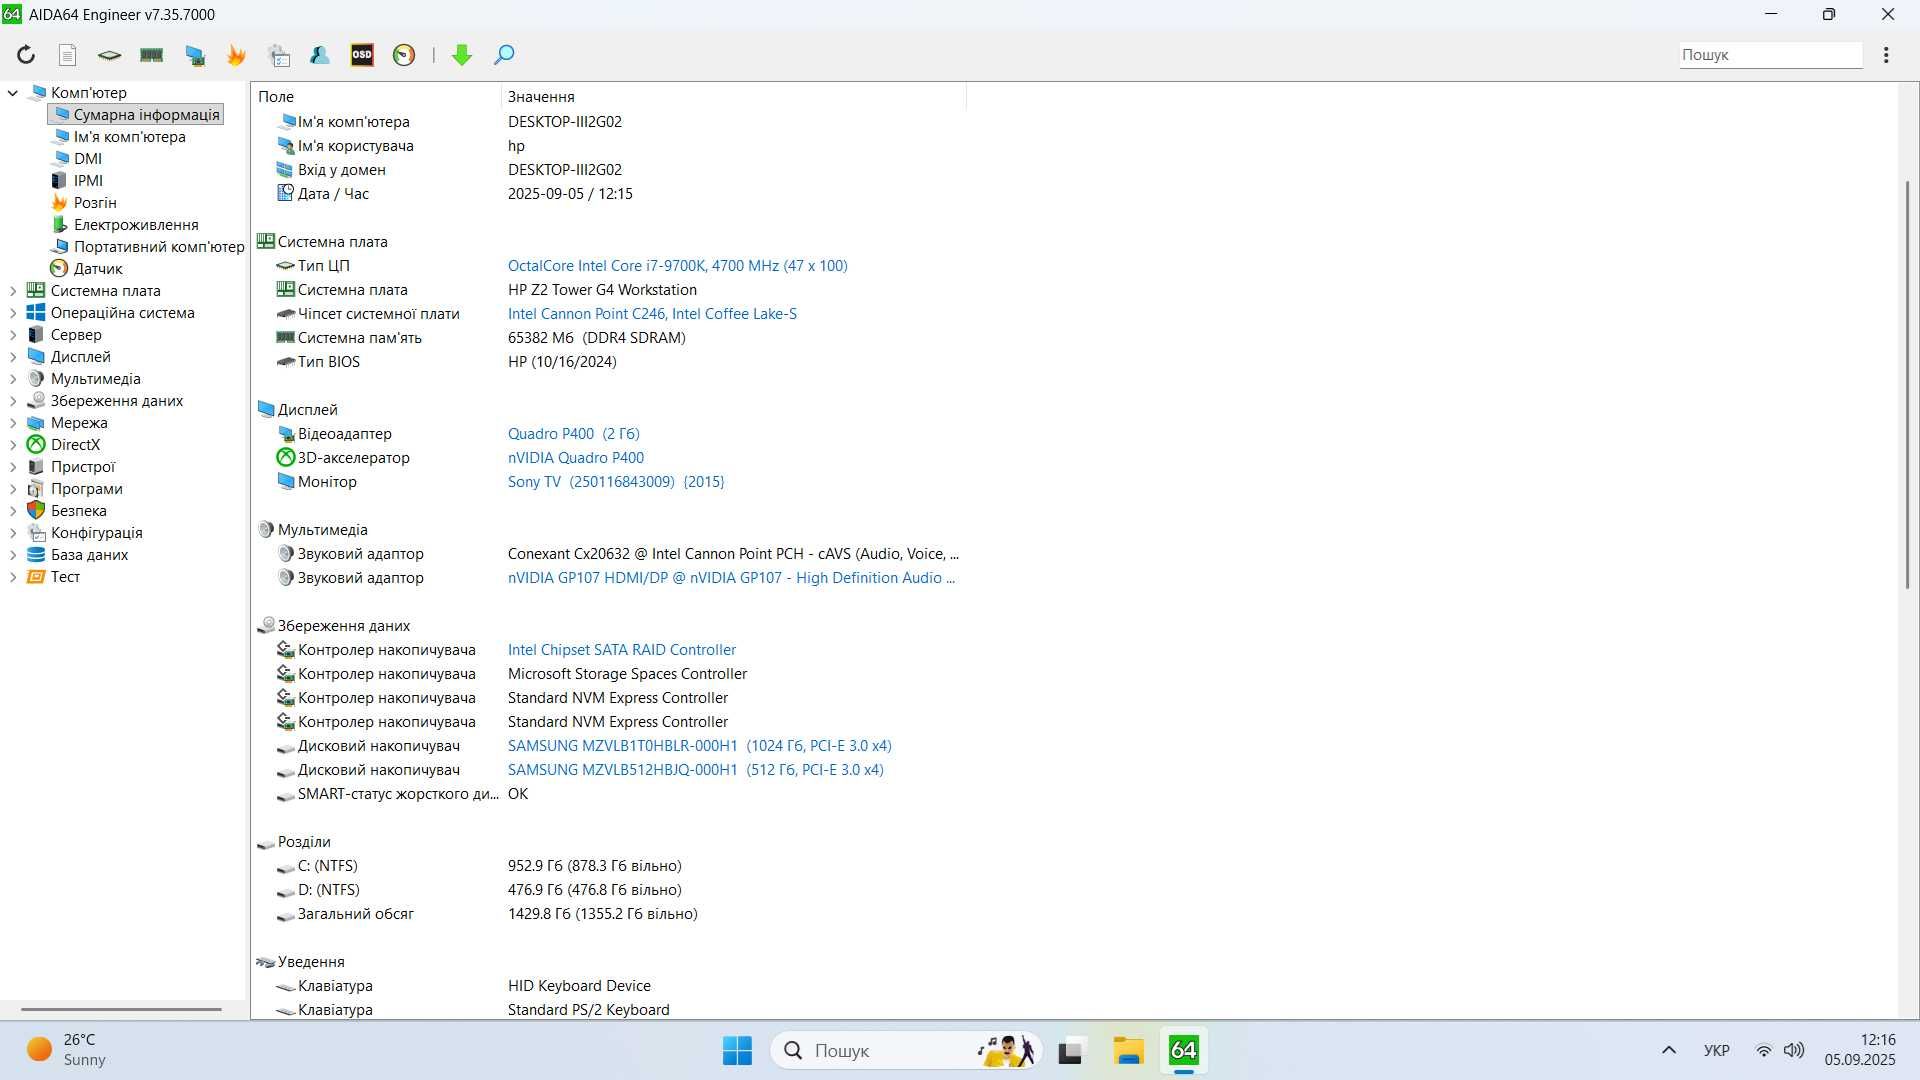Screen dimensions: 1920x1080
Task: Open the Quadro P400 (2 Гб) link
Action: [x=573, y=434]
